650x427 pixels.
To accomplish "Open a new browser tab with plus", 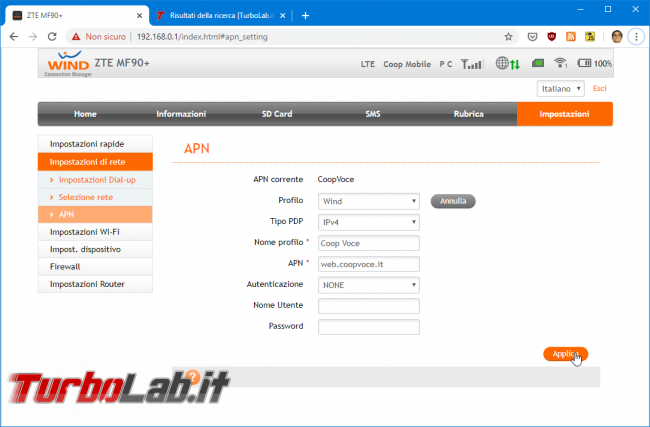I will point(306,16).
